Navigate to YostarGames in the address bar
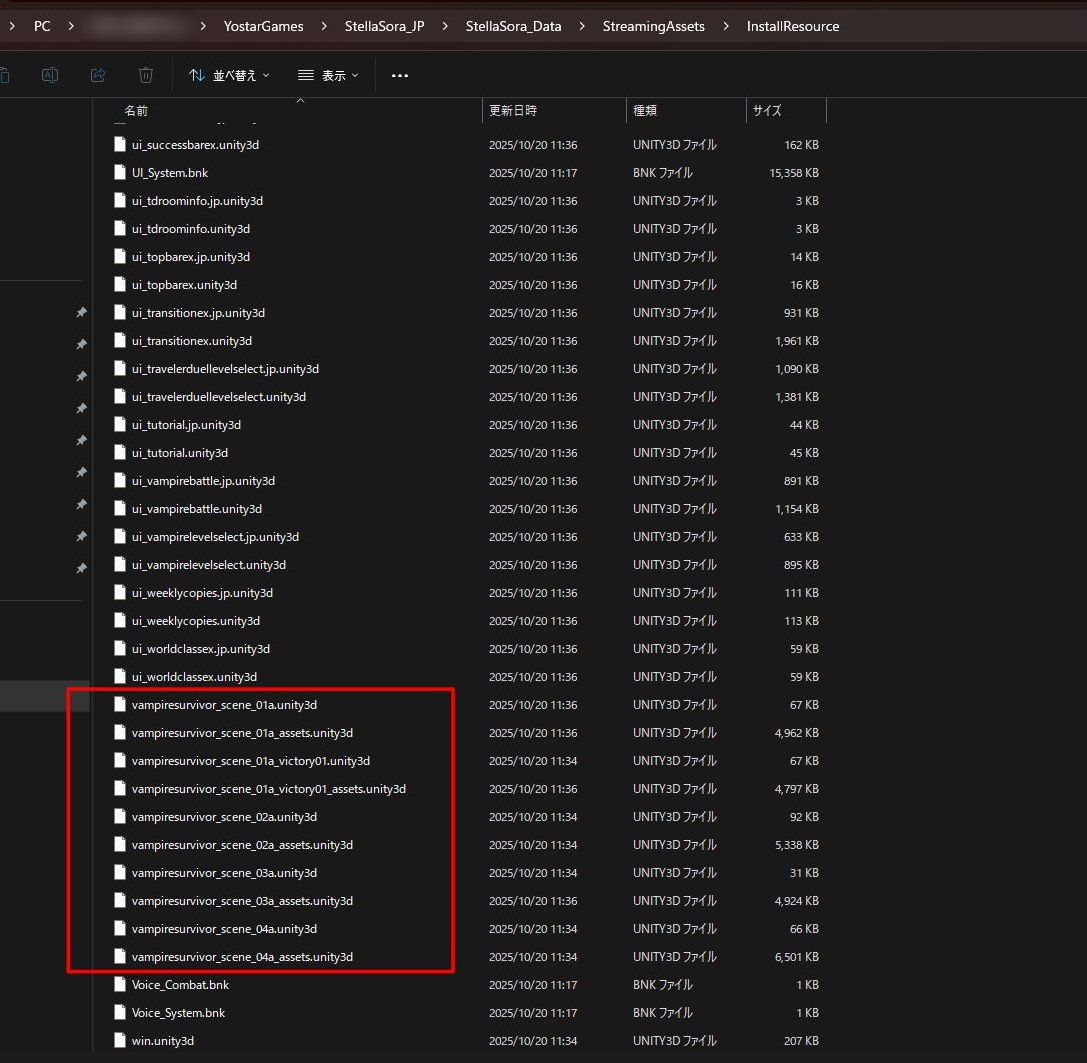Image resolution: width=1087 pixels, height=1063 pixels. (x=263, y=26)
